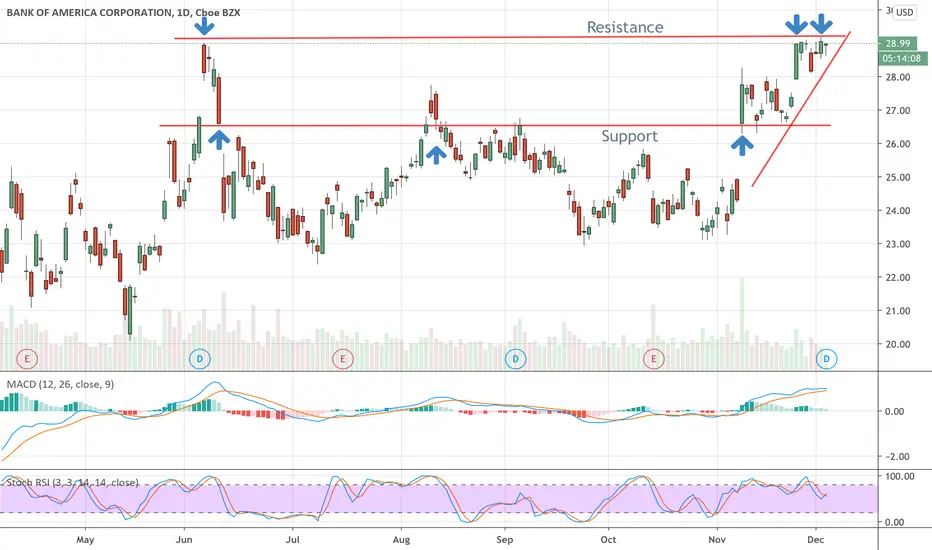Open the dividend D marker in early September
The image size is (932, 550).
(x=515, y=359)
